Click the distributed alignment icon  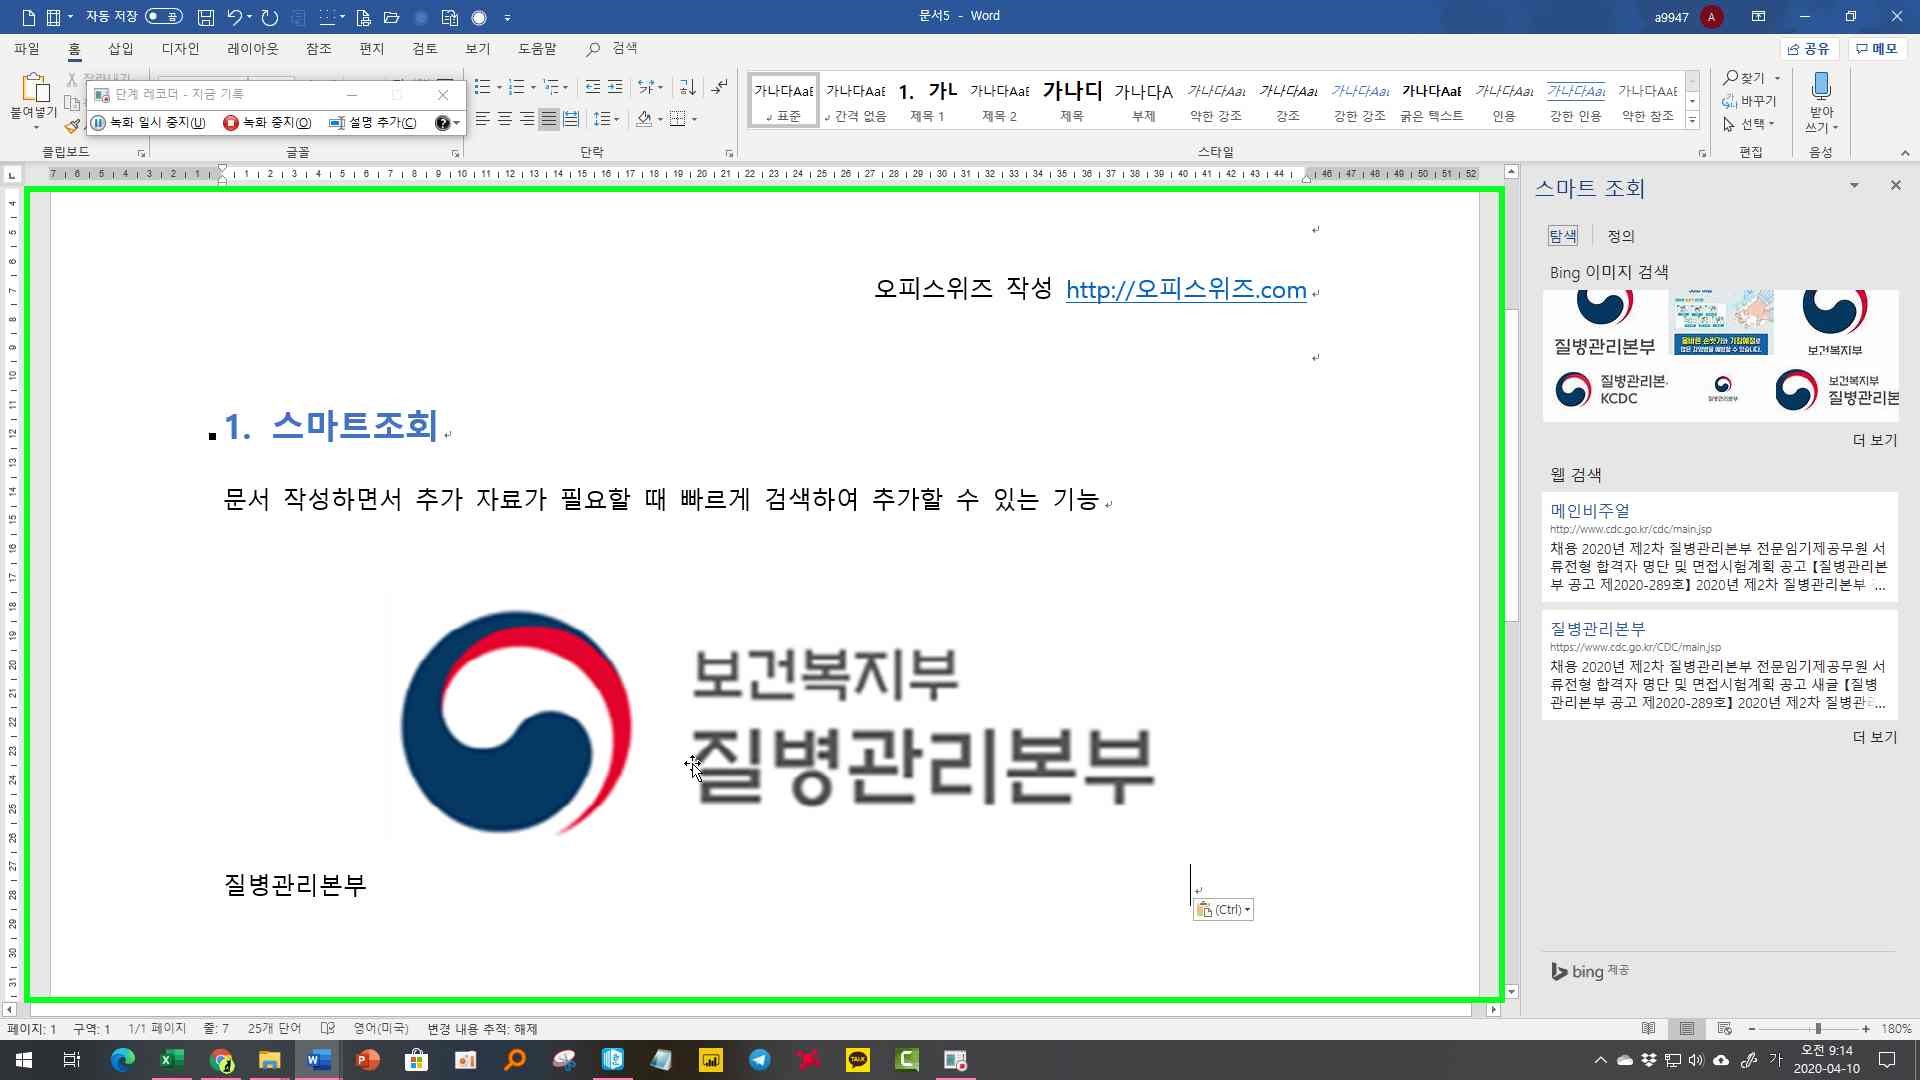click(x=571, y=119)
